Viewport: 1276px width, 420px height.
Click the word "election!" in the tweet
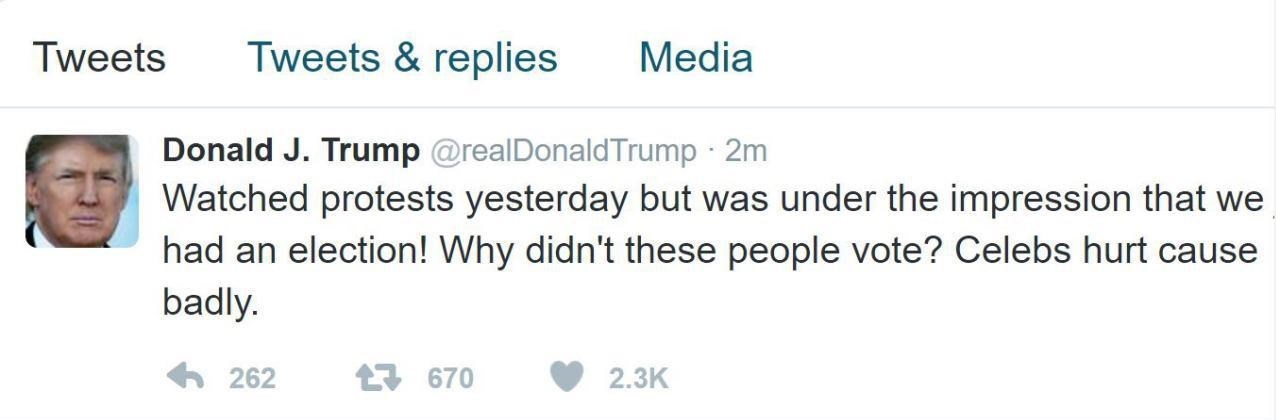(x=360, y=251)
